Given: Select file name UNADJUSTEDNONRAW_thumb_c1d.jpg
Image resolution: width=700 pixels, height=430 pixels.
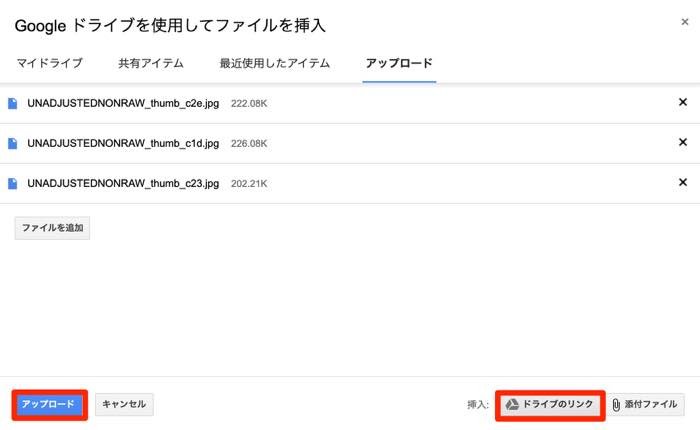Looking at the screenshot, I should (123, 143).
